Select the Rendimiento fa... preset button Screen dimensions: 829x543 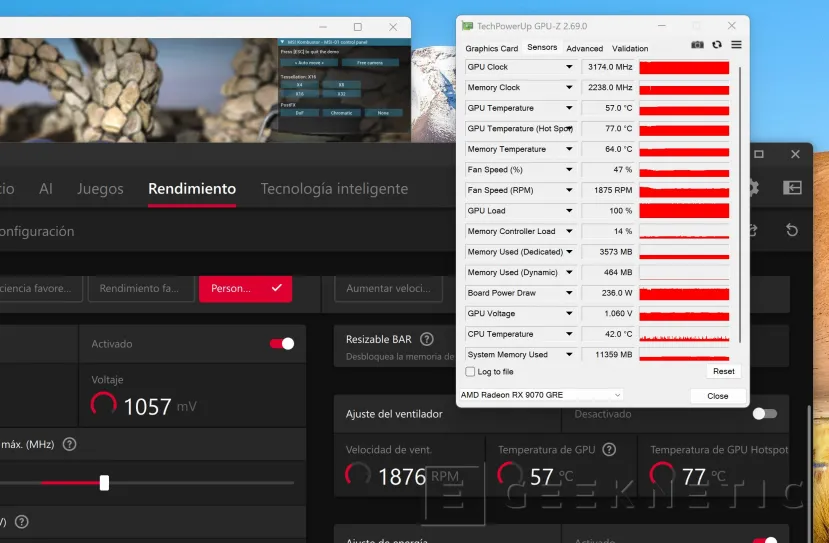pos(141,289)
